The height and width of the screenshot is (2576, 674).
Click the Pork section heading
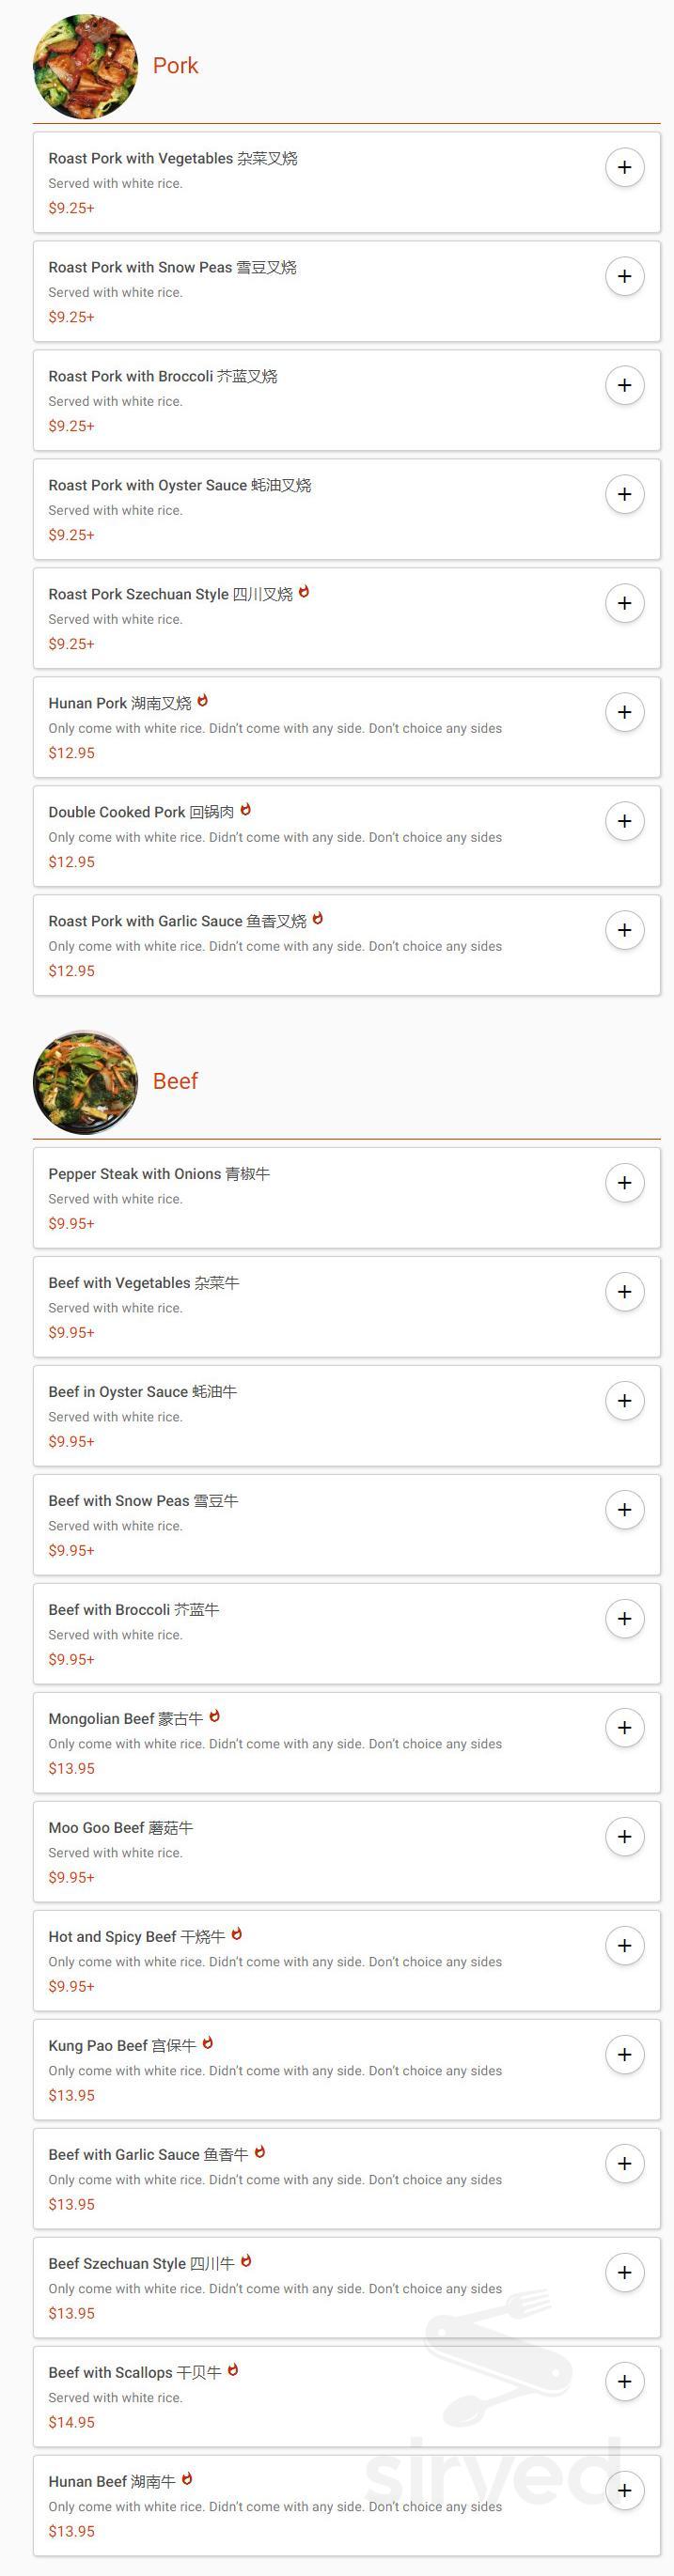175,65
